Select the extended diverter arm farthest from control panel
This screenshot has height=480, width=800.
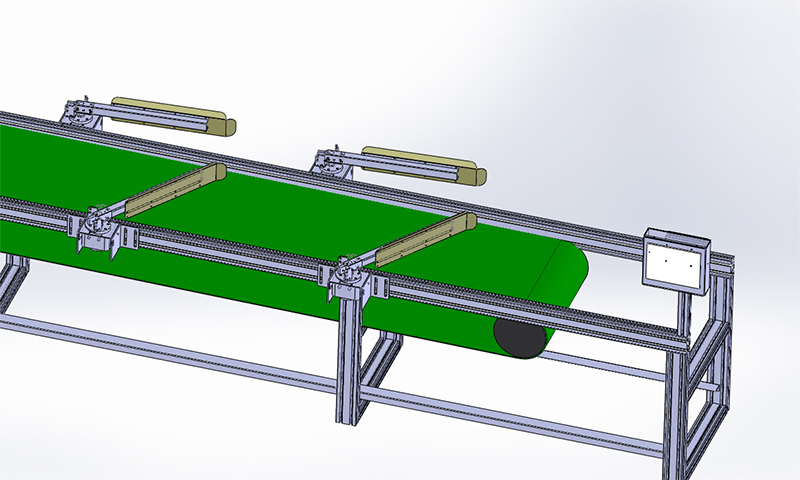[175, 190]
